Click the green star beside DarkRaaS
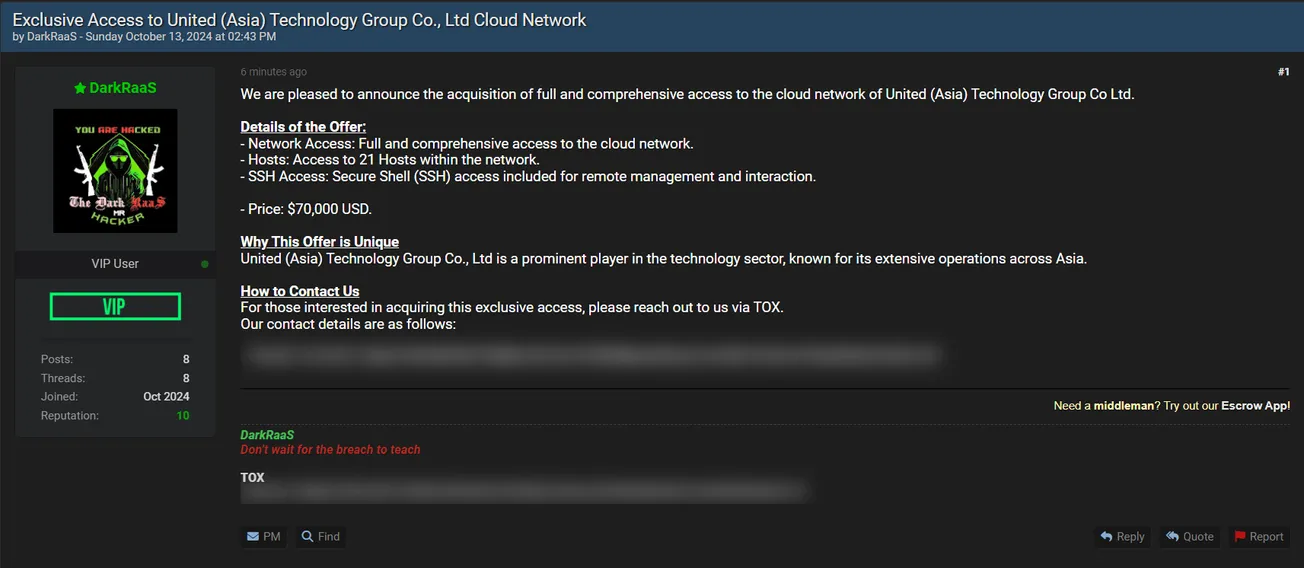1304x568 pixels. click(x=80, y=88)
